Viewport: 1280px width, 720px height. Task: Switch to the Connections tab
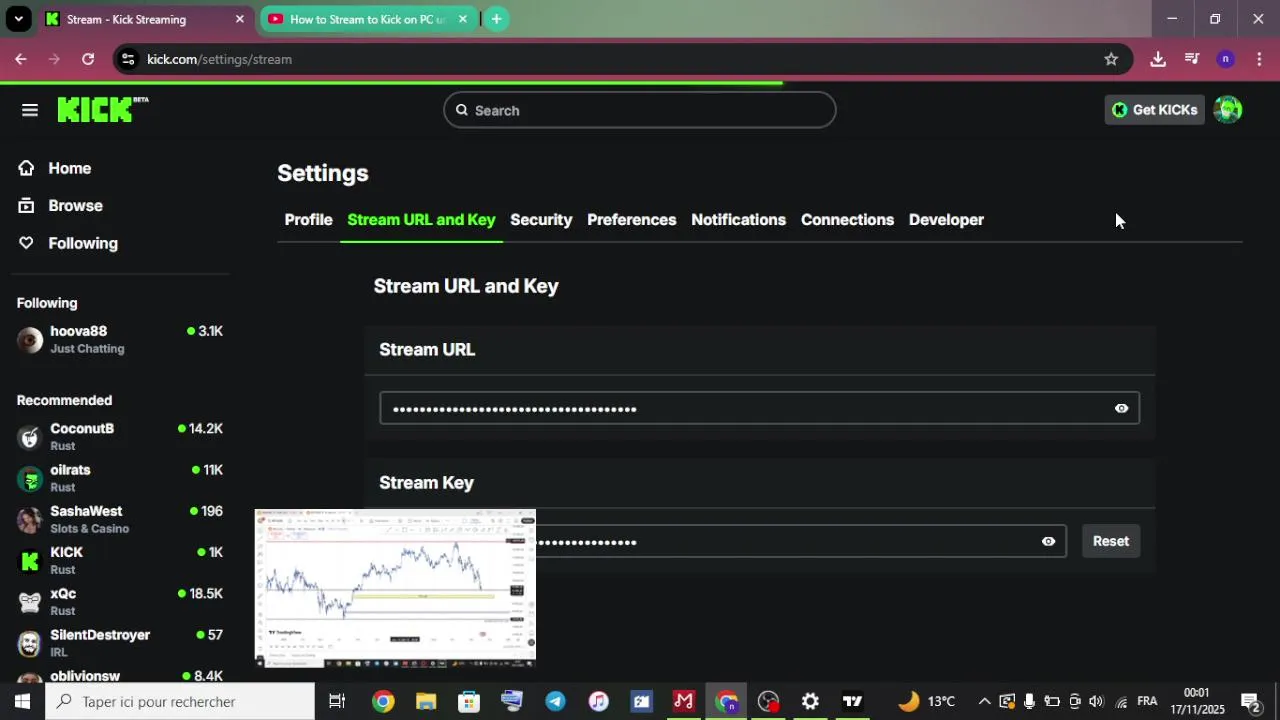[847, 220]
